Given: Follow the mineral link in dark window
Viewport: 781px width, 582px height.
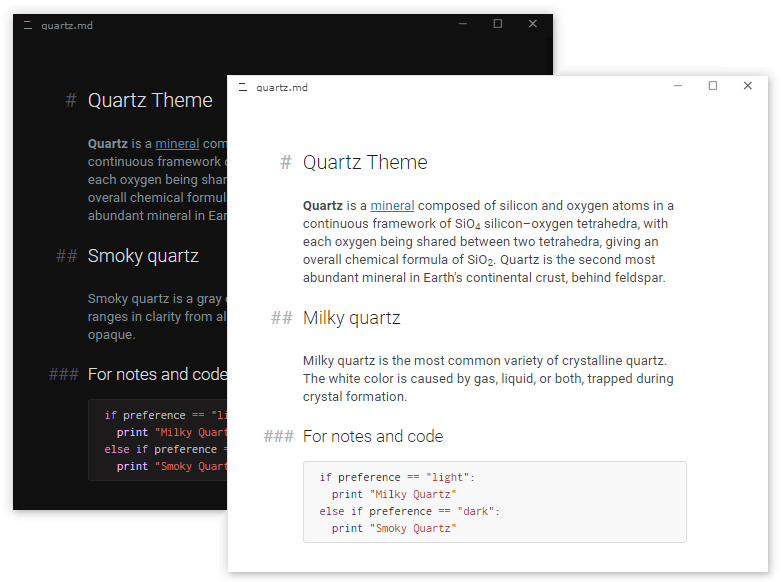Looking at the screenshot, I should pos(177,144).
